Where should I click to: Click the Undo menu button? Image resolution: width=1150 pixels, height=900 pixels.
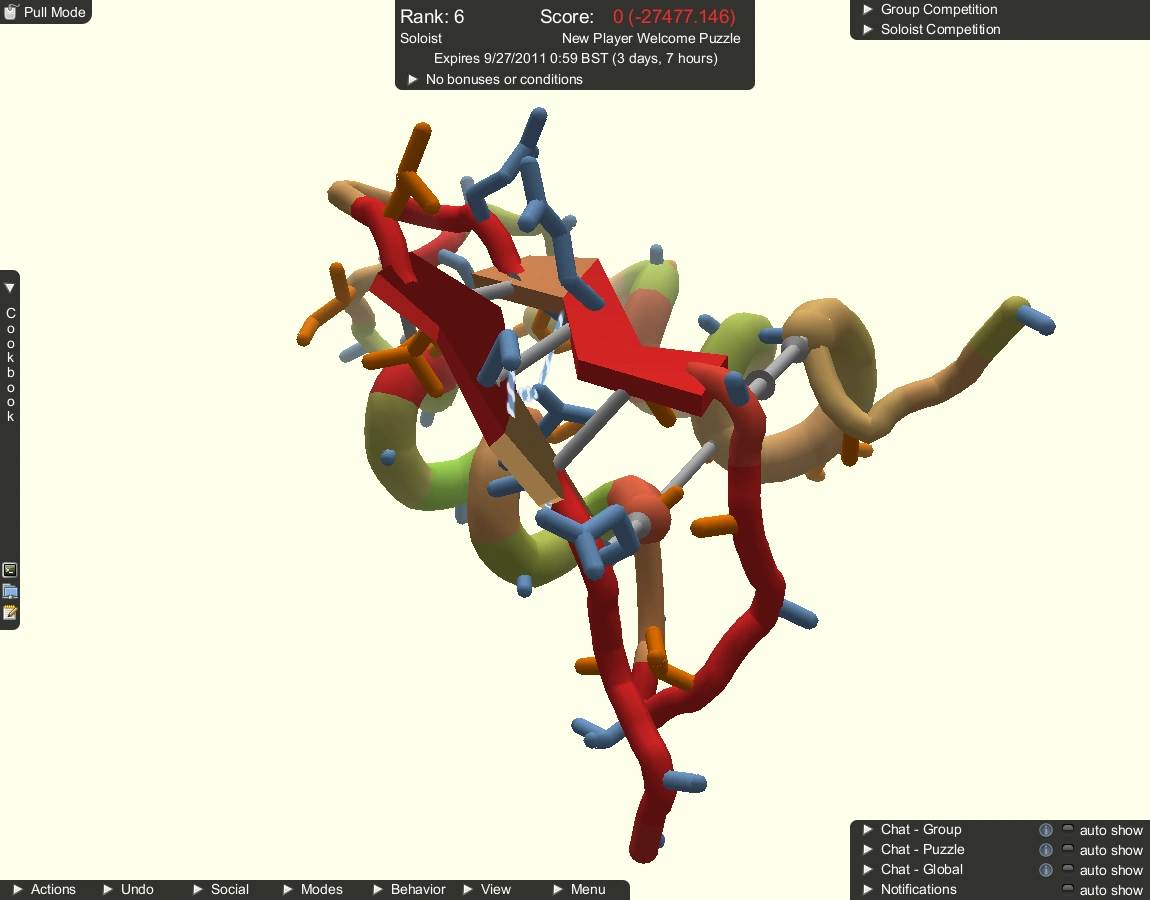(x=128, y=889)
